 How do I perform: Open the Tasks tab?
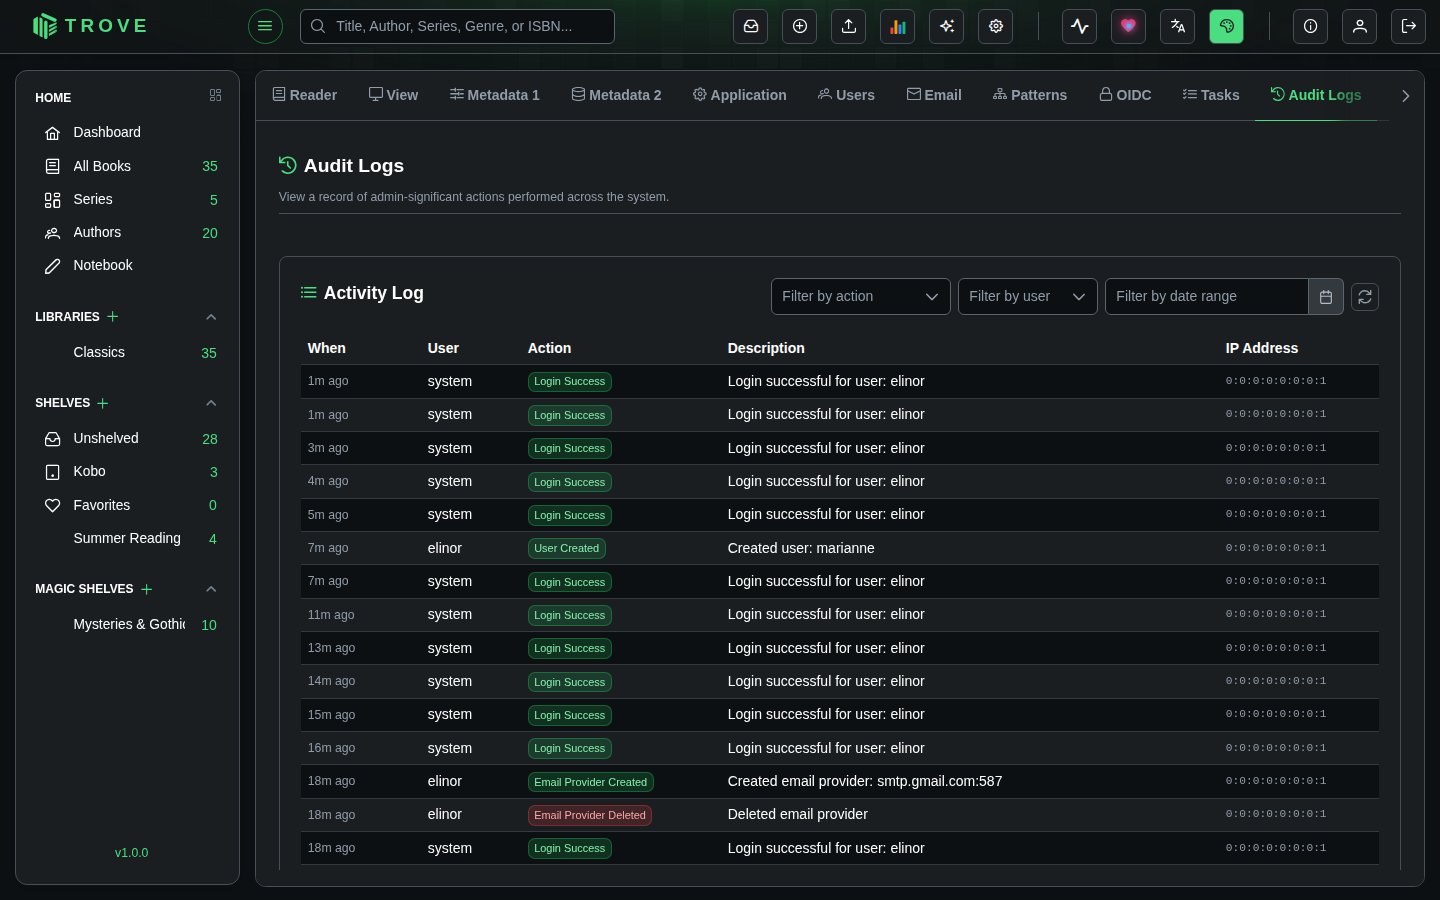coord(1211,95)
